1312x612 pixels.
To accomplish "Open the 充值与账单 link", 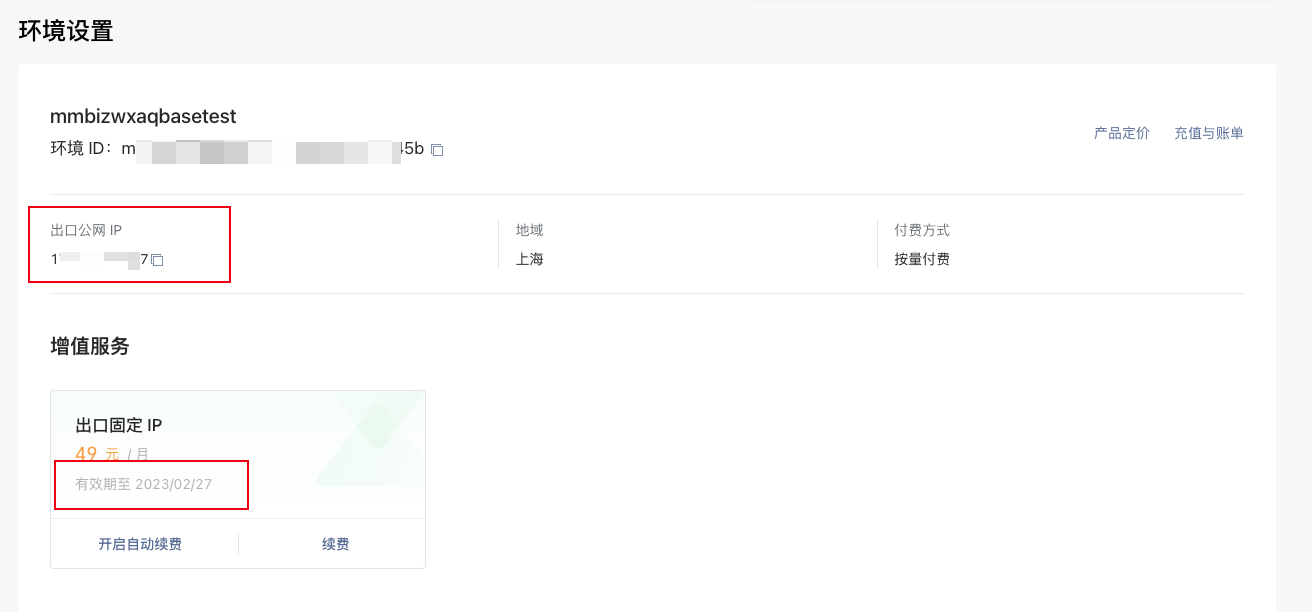I will (1209, 133).
